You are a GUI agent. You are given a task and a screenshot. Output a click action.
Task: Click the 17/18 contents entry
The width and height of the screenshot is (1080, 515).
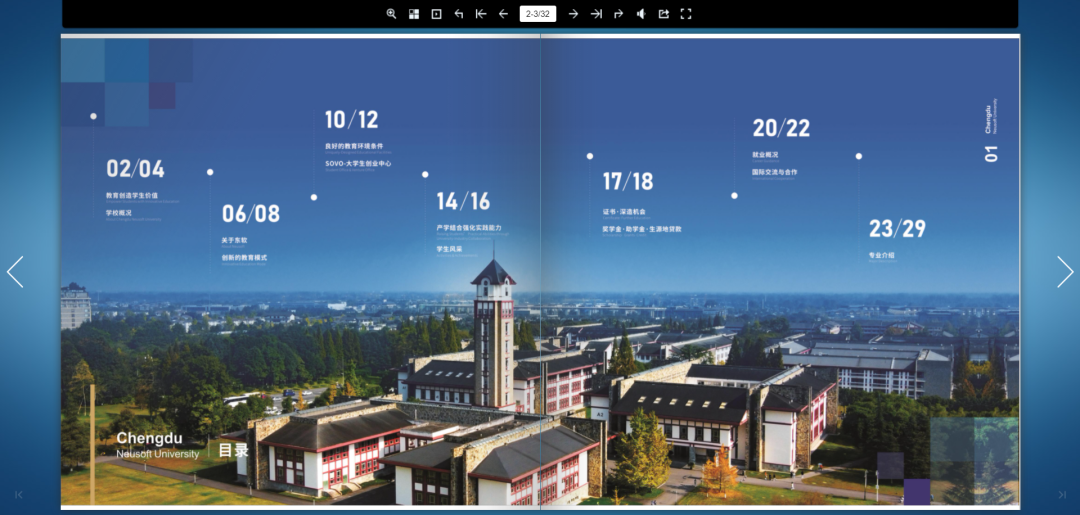[x=628, y=182]
